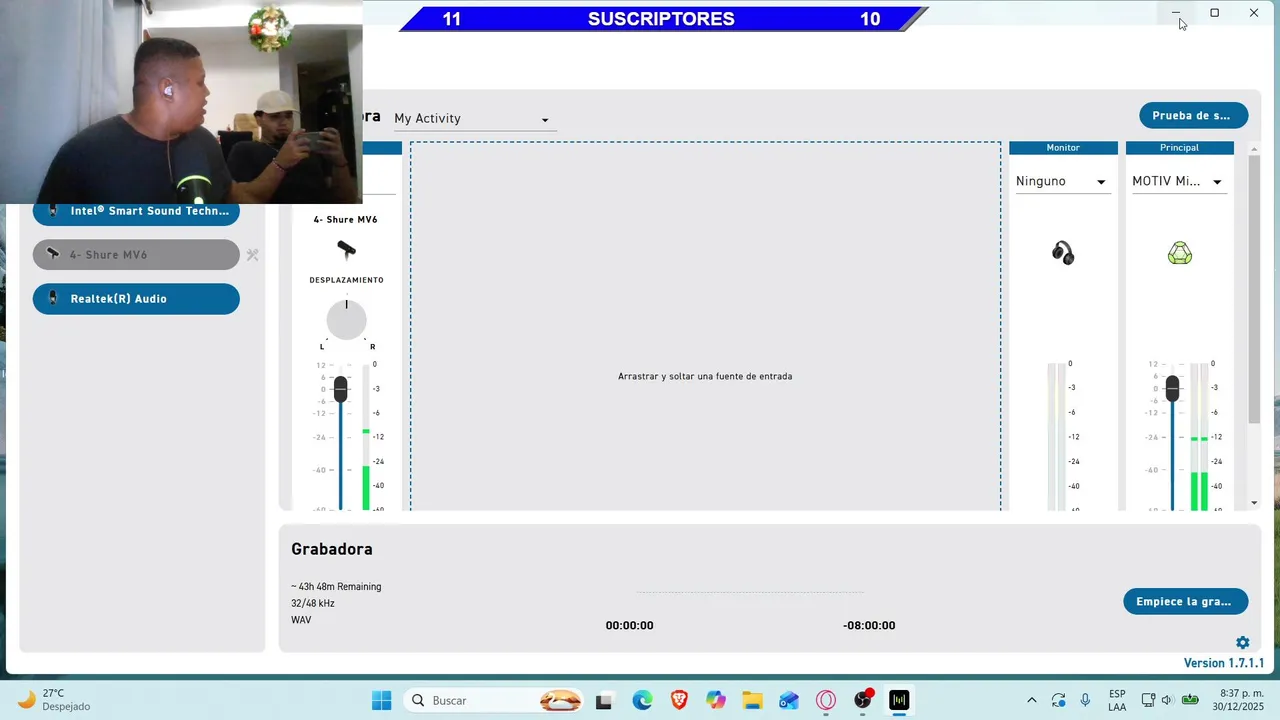Open File Explorer from the taskbar
The image size is (1280, 720).
tap(752, 700)
